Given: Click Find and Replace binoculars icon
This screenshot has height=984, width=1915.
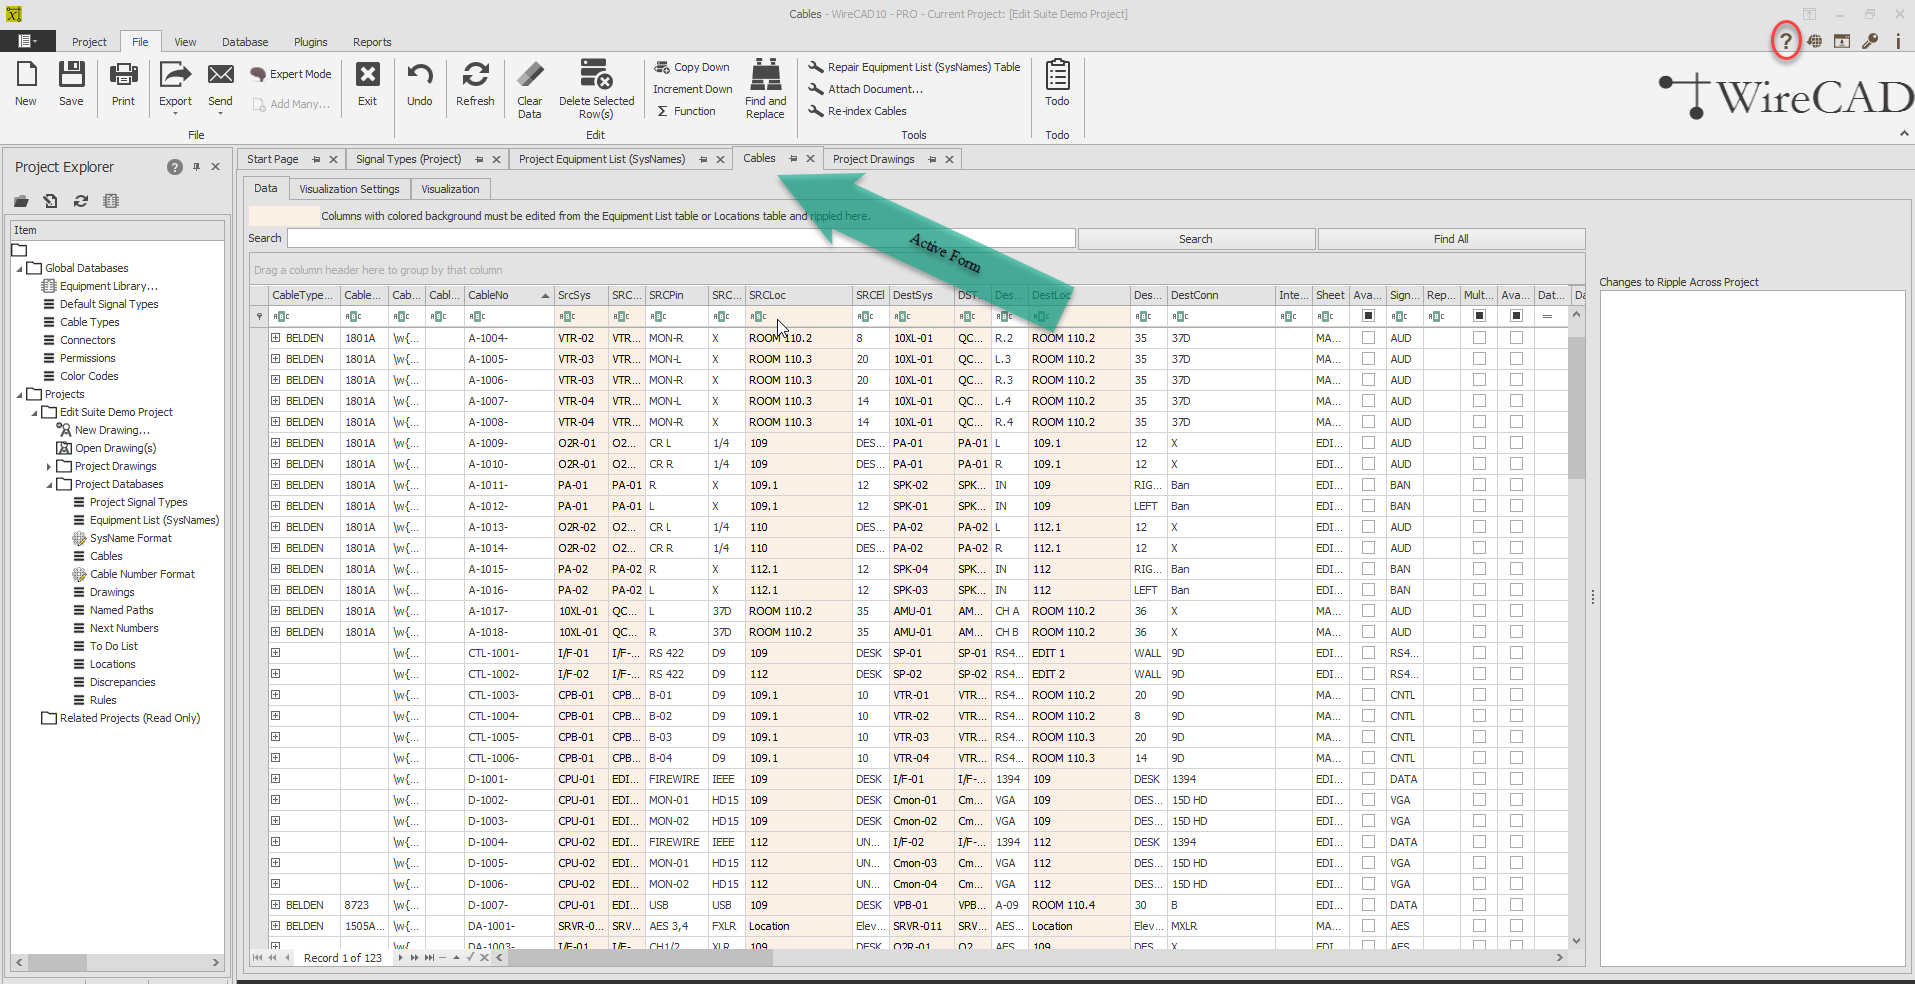Looking at the screenshot, I should click(x=766, y=74).
